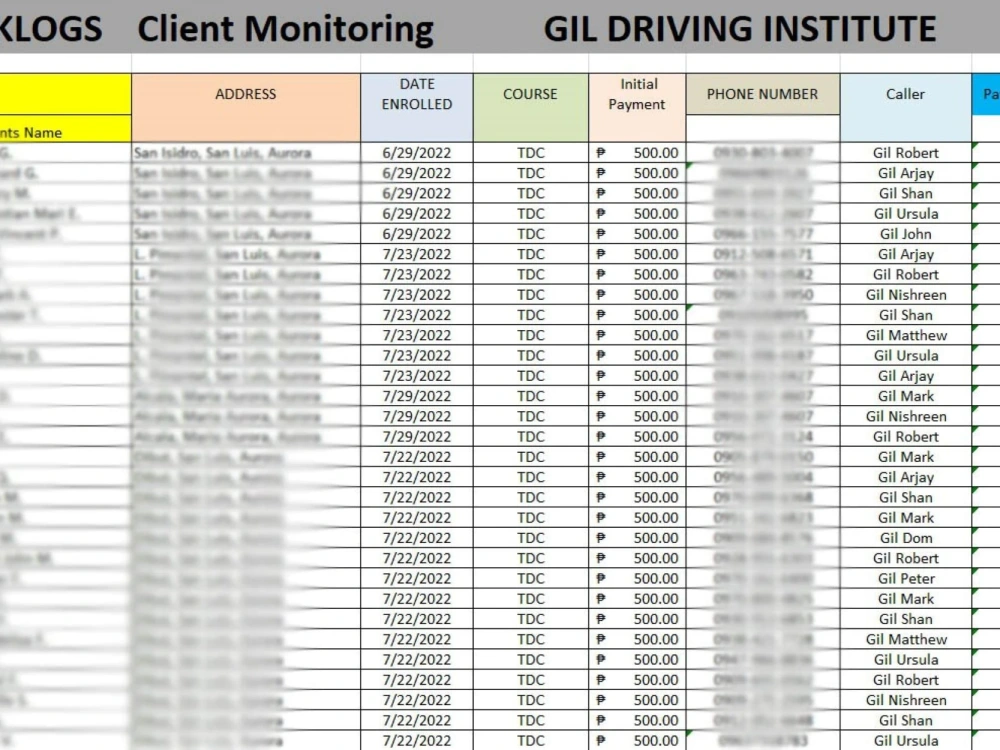Image resolution: width=1000 pixels, height=750 pixels.
Task: Select the ADDRESS column header
Action: 246,107
